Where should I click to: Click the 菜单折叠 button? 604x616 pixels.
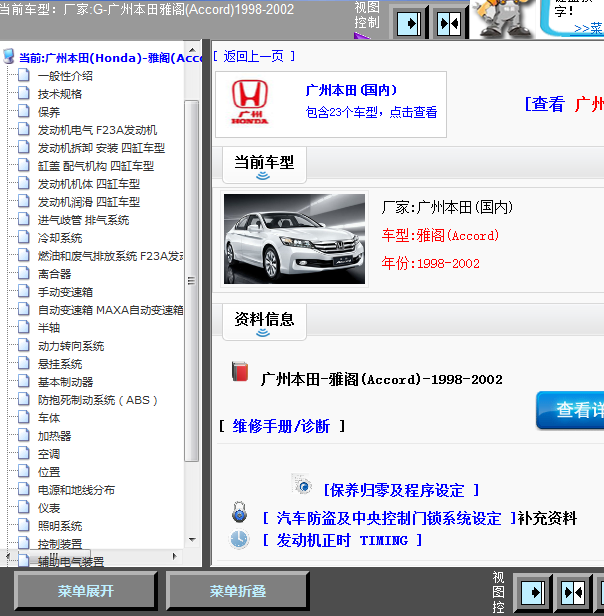click(x=238, y=591)
